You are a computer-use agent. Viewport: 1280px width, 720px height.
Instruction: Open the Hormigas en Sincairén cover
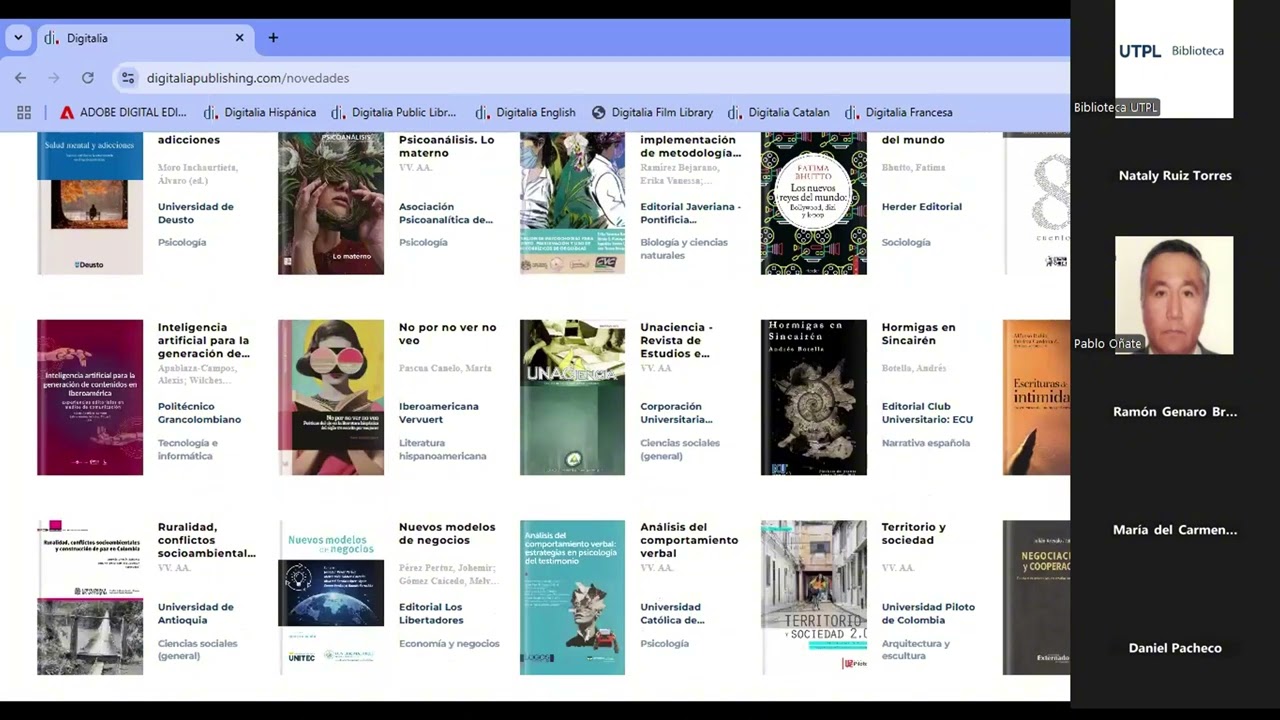(814, 397)
